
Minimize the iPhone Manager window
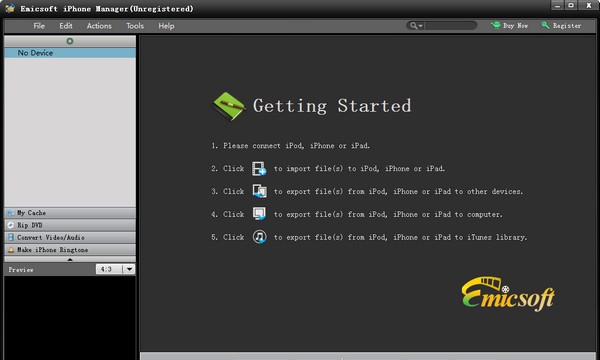(x=557, y=5)
